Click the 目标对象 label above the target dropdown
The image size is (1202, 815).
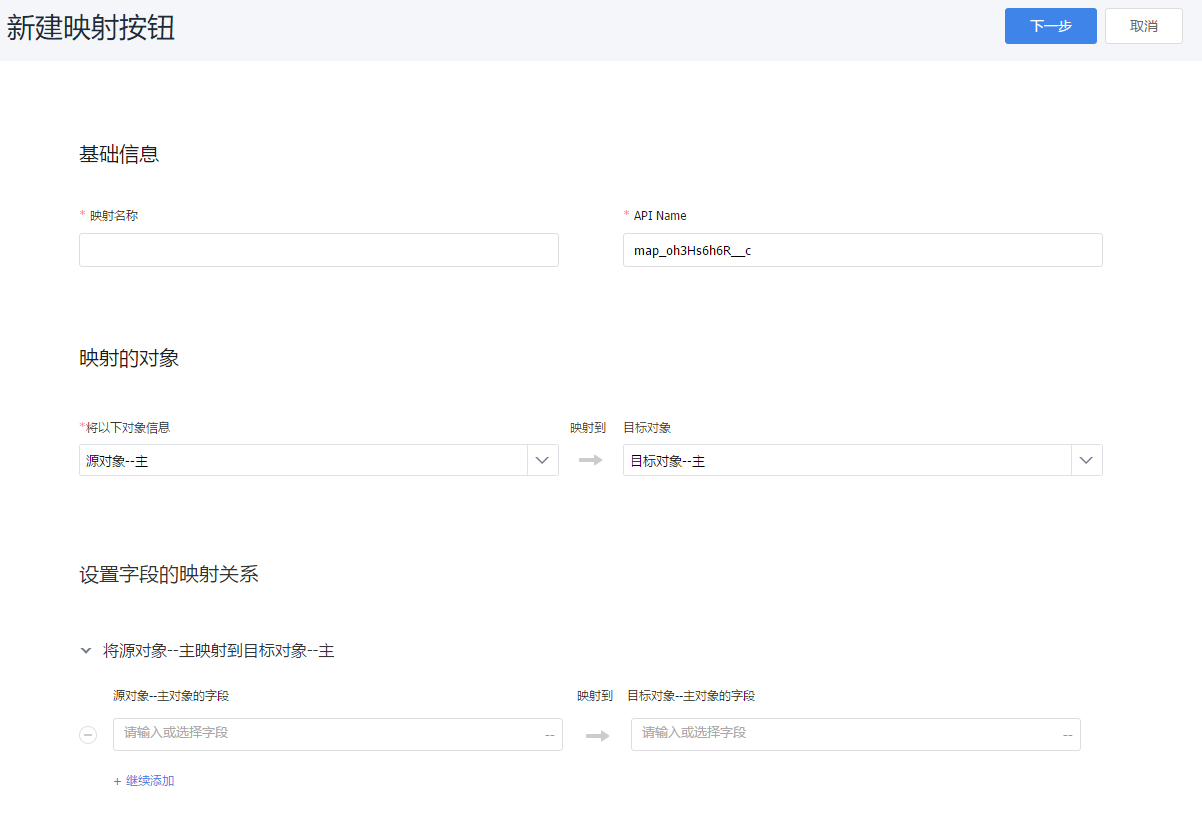(647, 427)
